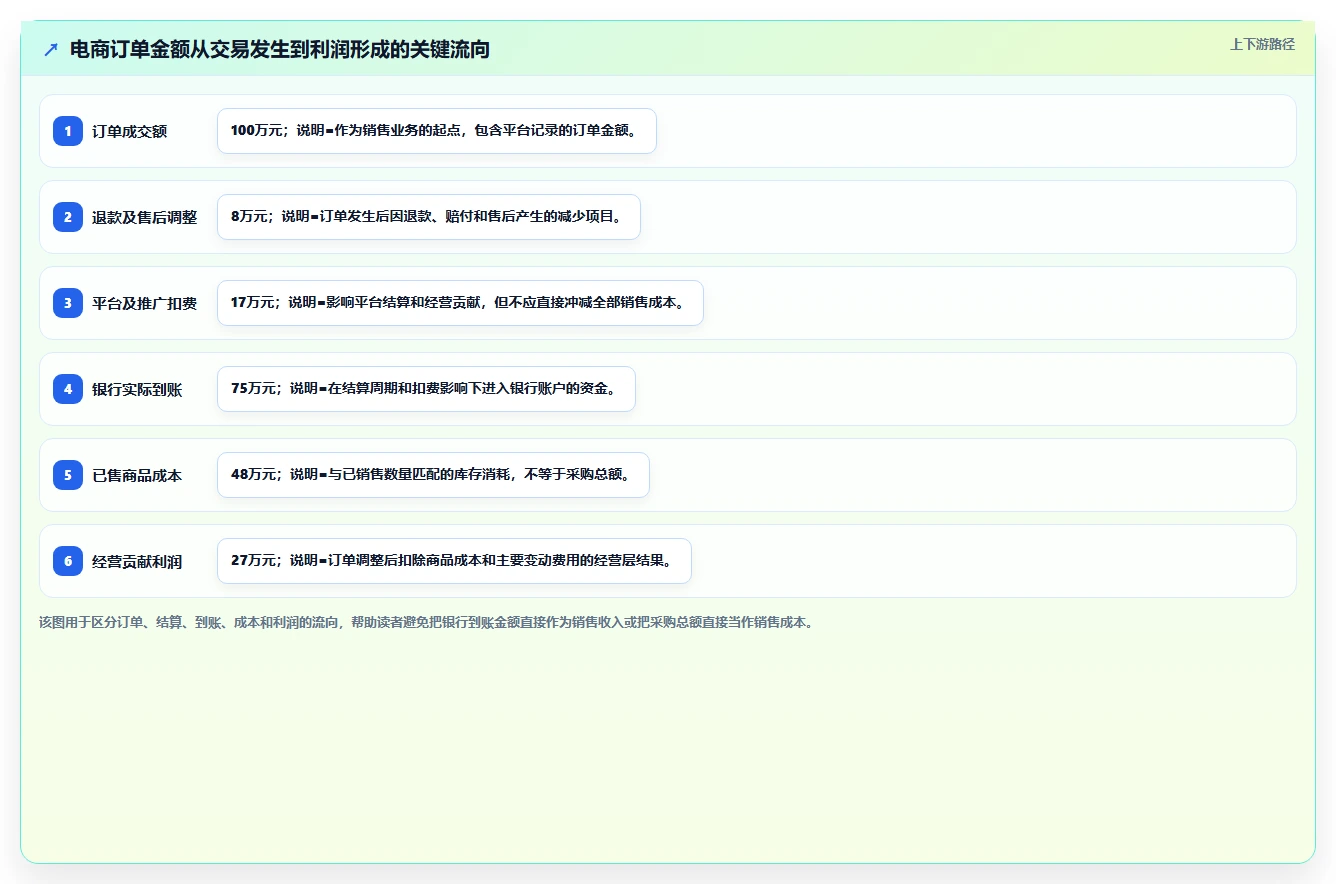This screenshot has width=1336, height=884.
Task: Select the 退款及售后调整 label
Action: point(144,217)
